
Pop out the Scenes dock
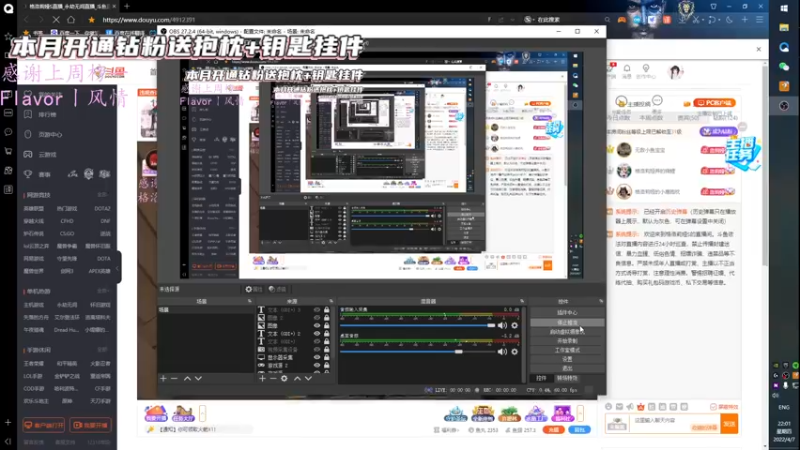(x=249, y=302)
